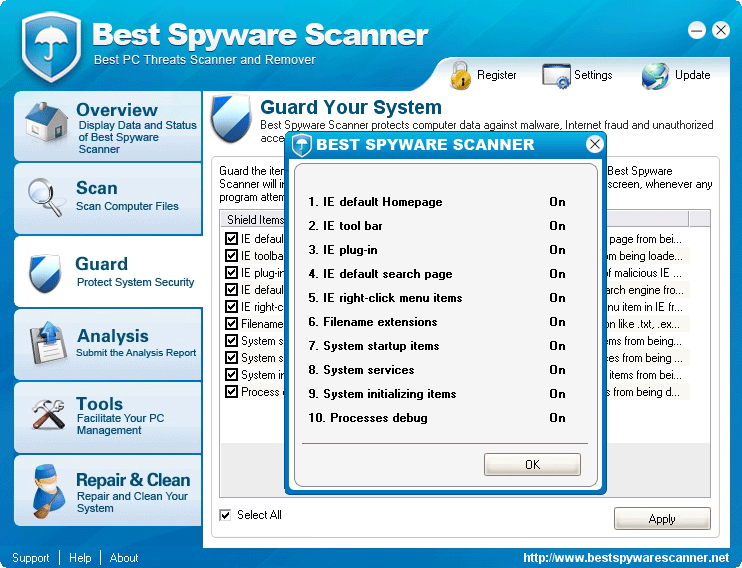This screenshot has height=568, width=742.
Task: Click the large shield beside Guard Your System
Action: 231,118
